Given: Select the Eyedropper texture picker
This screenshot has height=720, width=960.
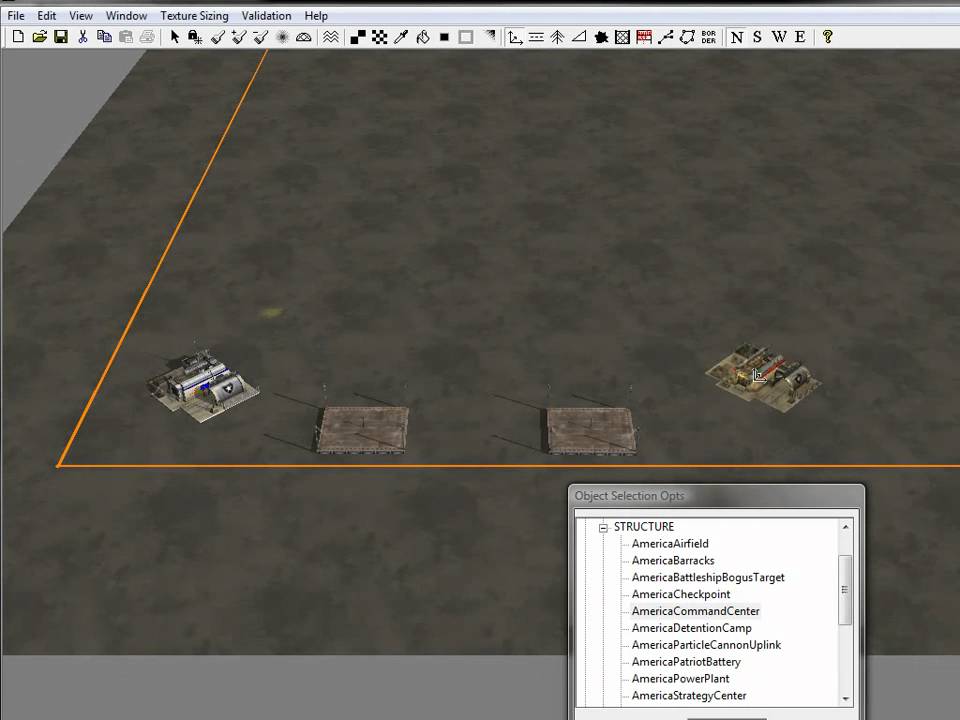Looking at the screenshot, I should tap(401, 37).
